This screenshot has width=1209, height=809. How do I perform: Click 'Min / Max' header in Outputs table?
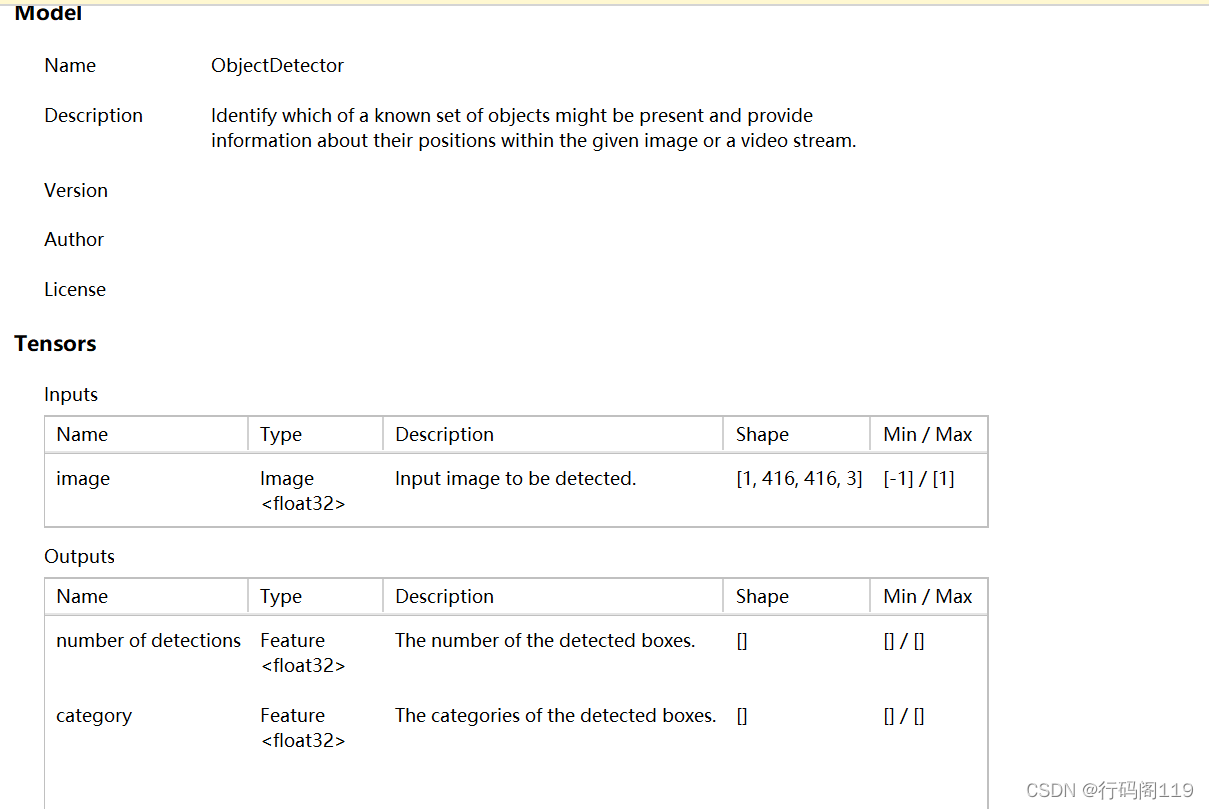tap(928, 597)
